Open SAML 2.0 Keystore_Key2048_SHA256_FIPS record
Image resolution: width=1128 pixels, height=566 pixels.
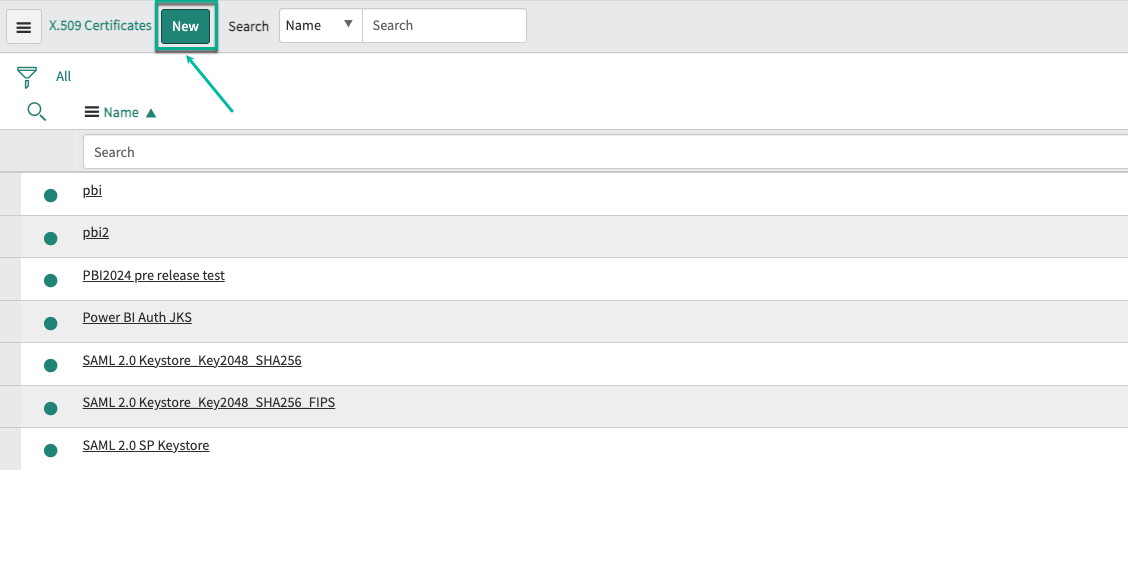[208, 403]
